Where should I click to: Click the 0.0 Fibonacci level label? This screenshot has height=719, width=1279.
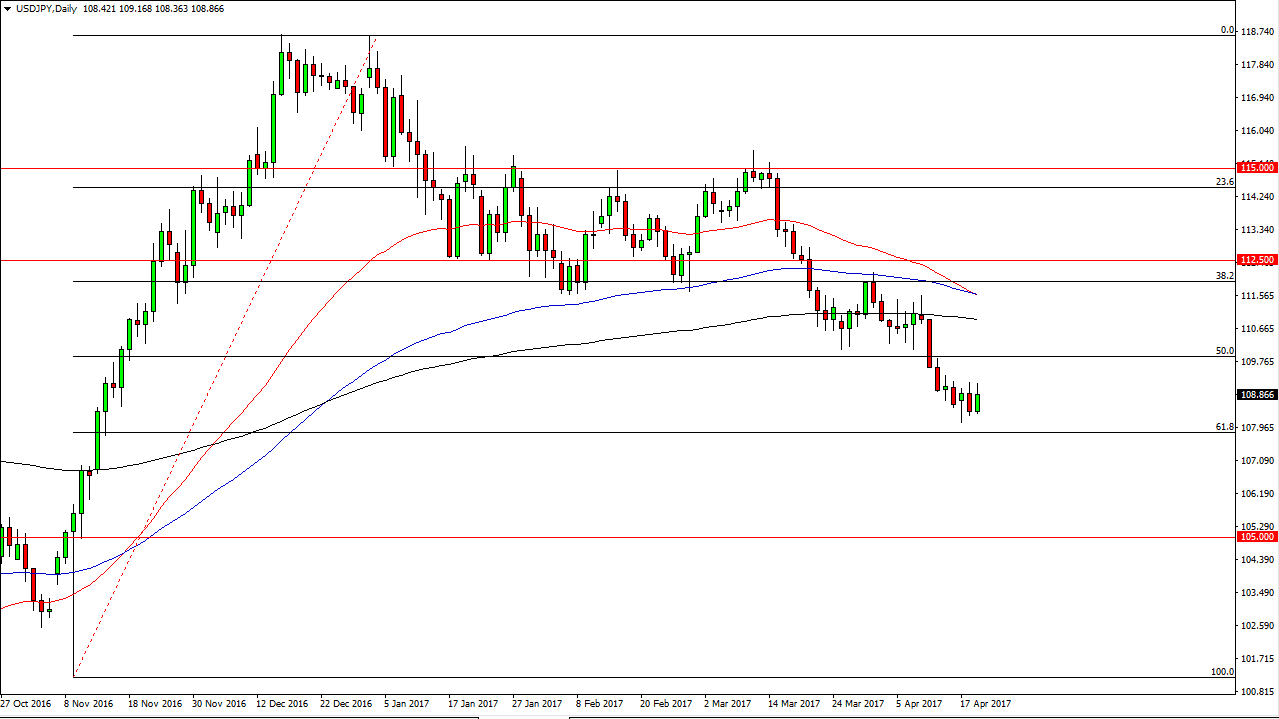coord(1225,31)
